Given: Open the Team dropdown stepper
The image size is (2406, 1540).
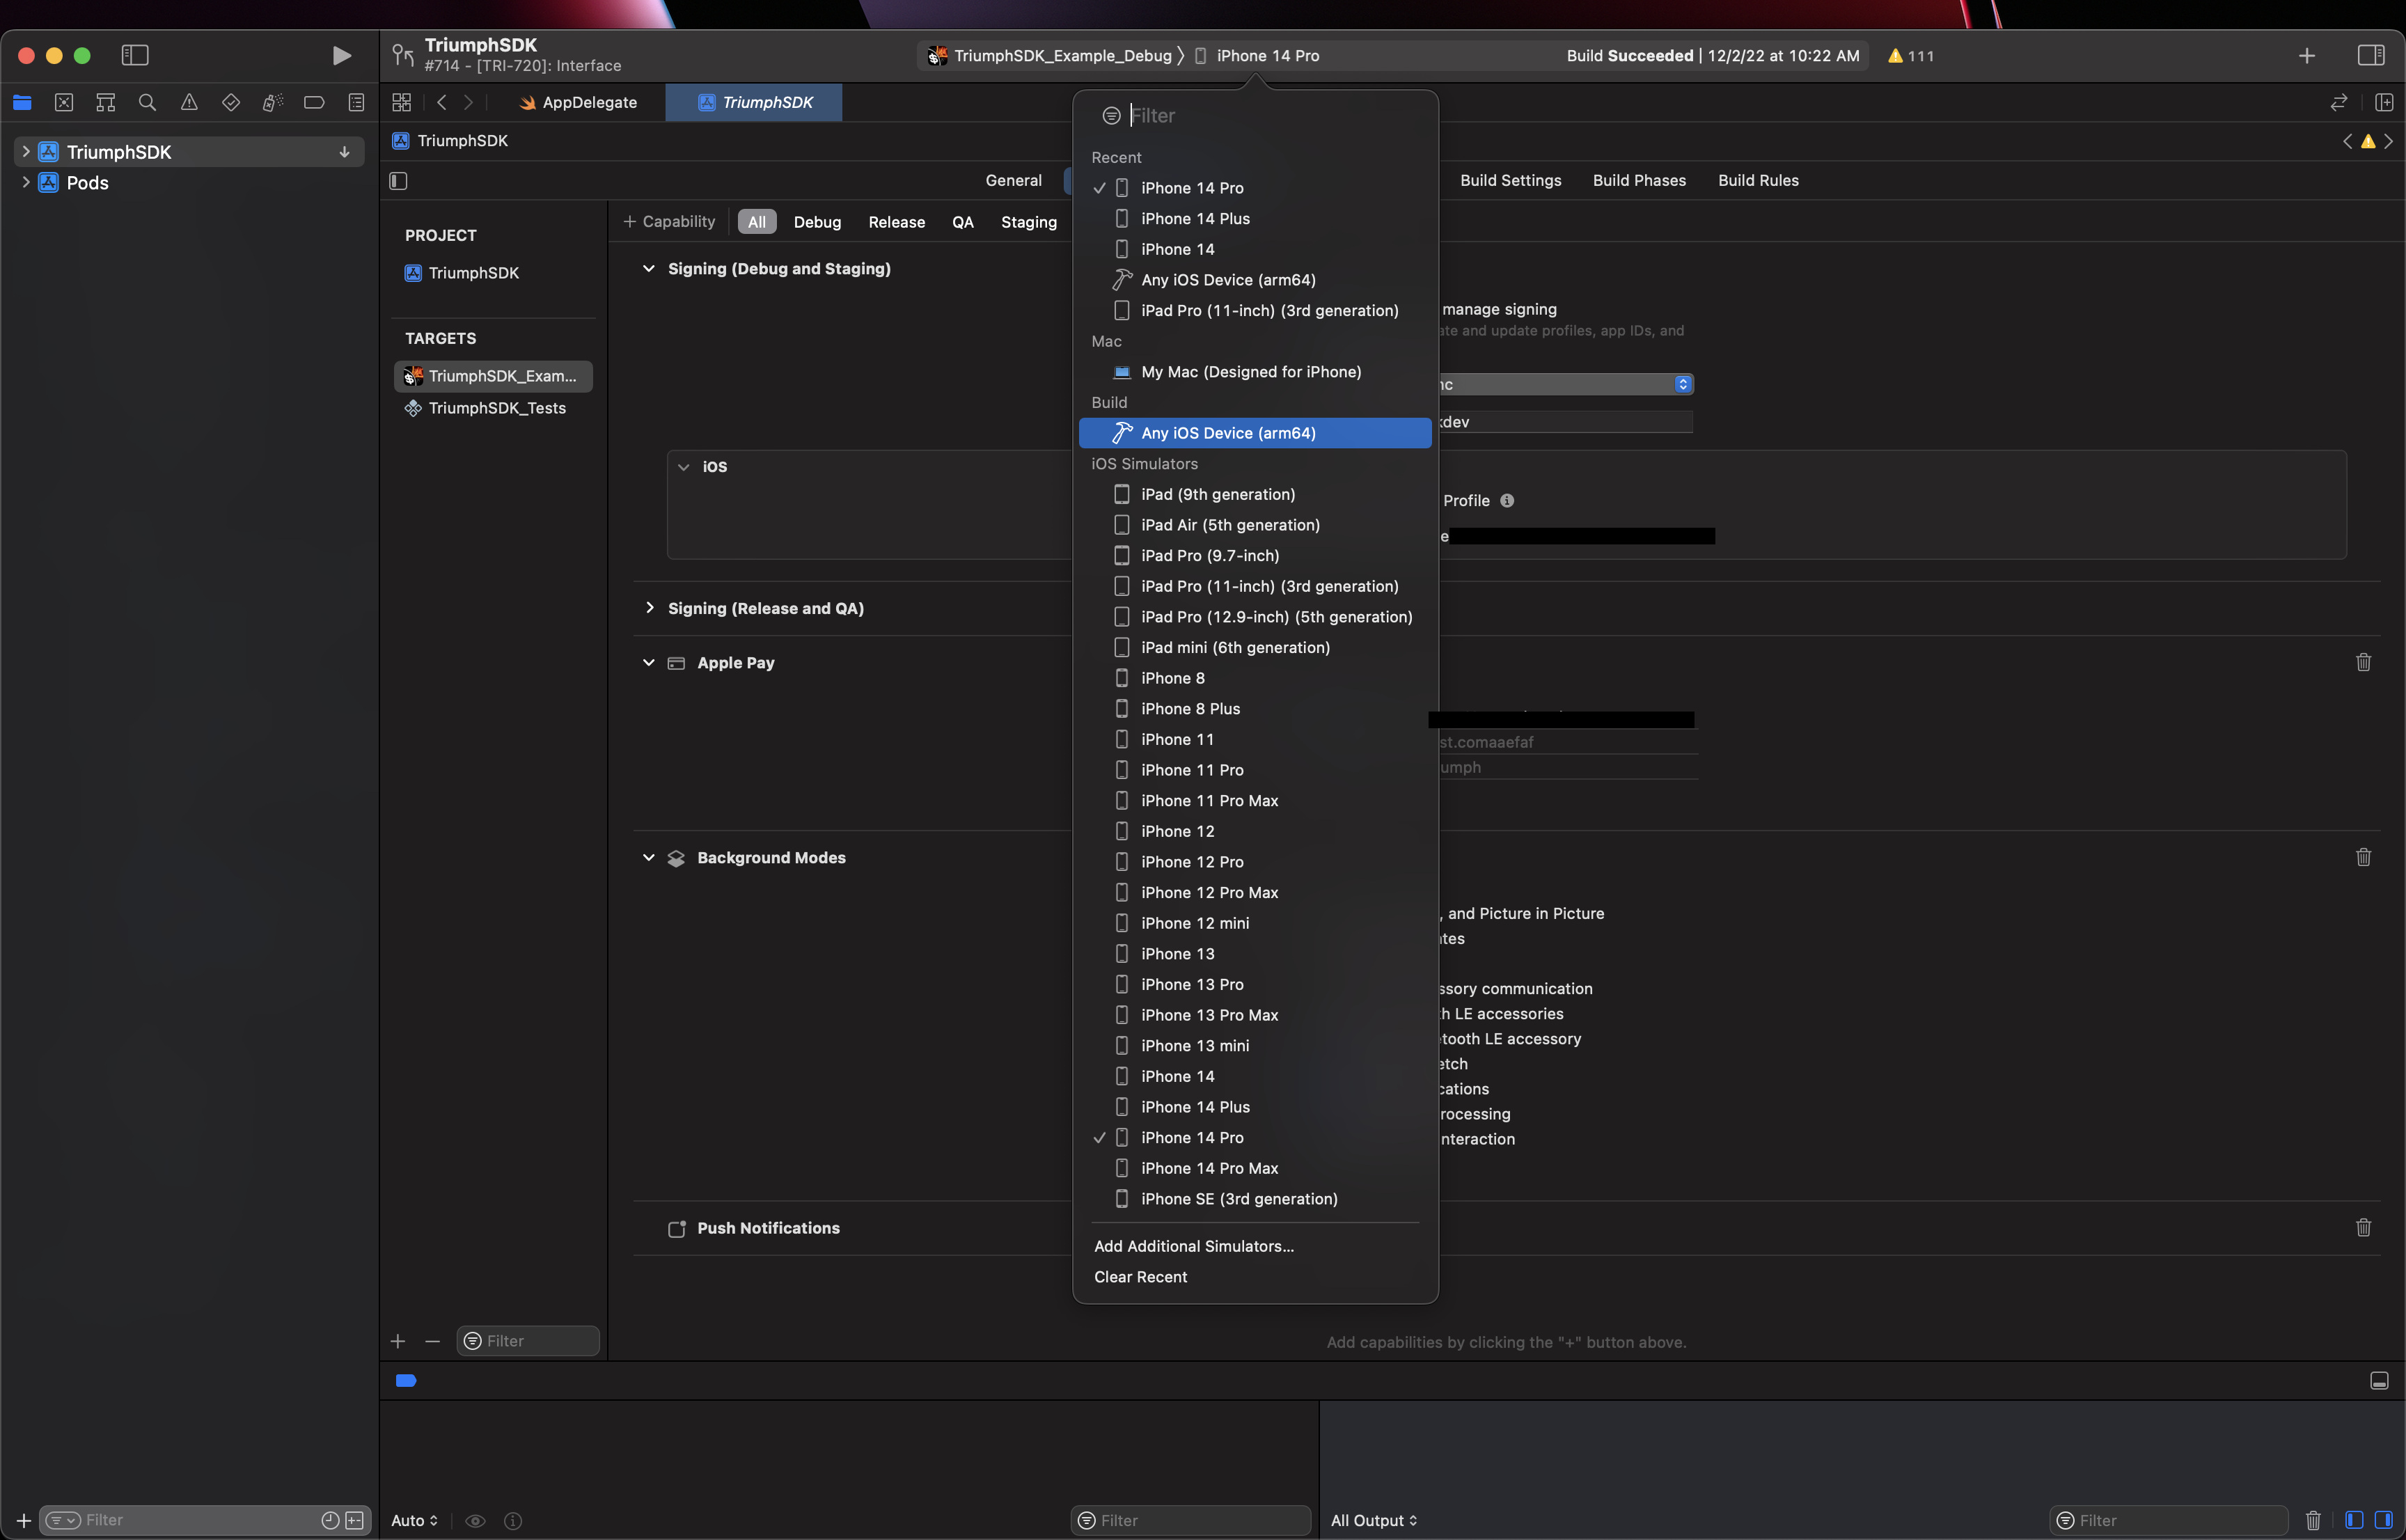Looking at the screenshot, I should pos(1683,384).
